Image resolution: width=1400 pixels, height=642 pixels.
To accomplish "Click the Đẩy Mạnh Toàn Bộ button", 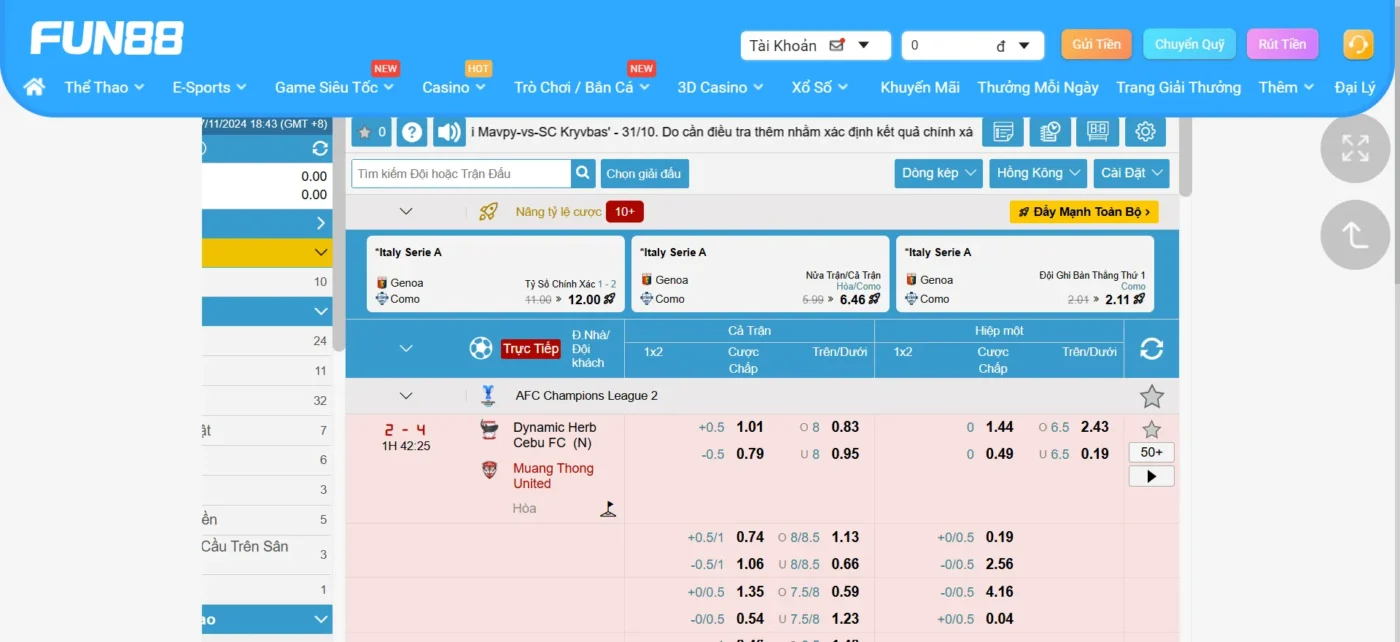I will click(1083, 212).
